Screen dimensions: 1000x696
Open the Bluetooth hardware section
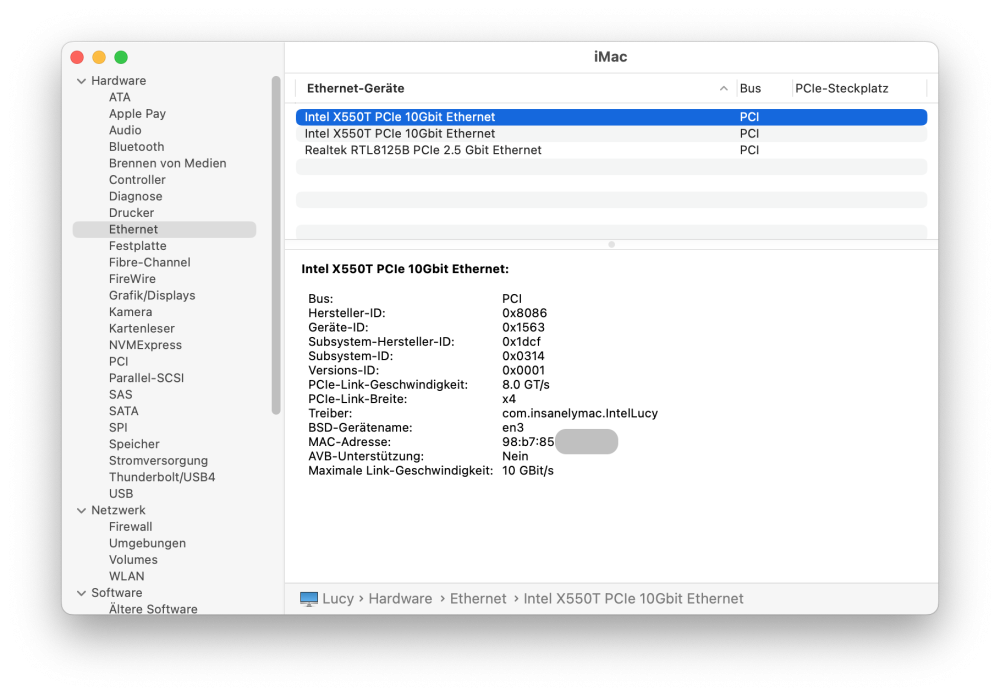pos(136,147)
